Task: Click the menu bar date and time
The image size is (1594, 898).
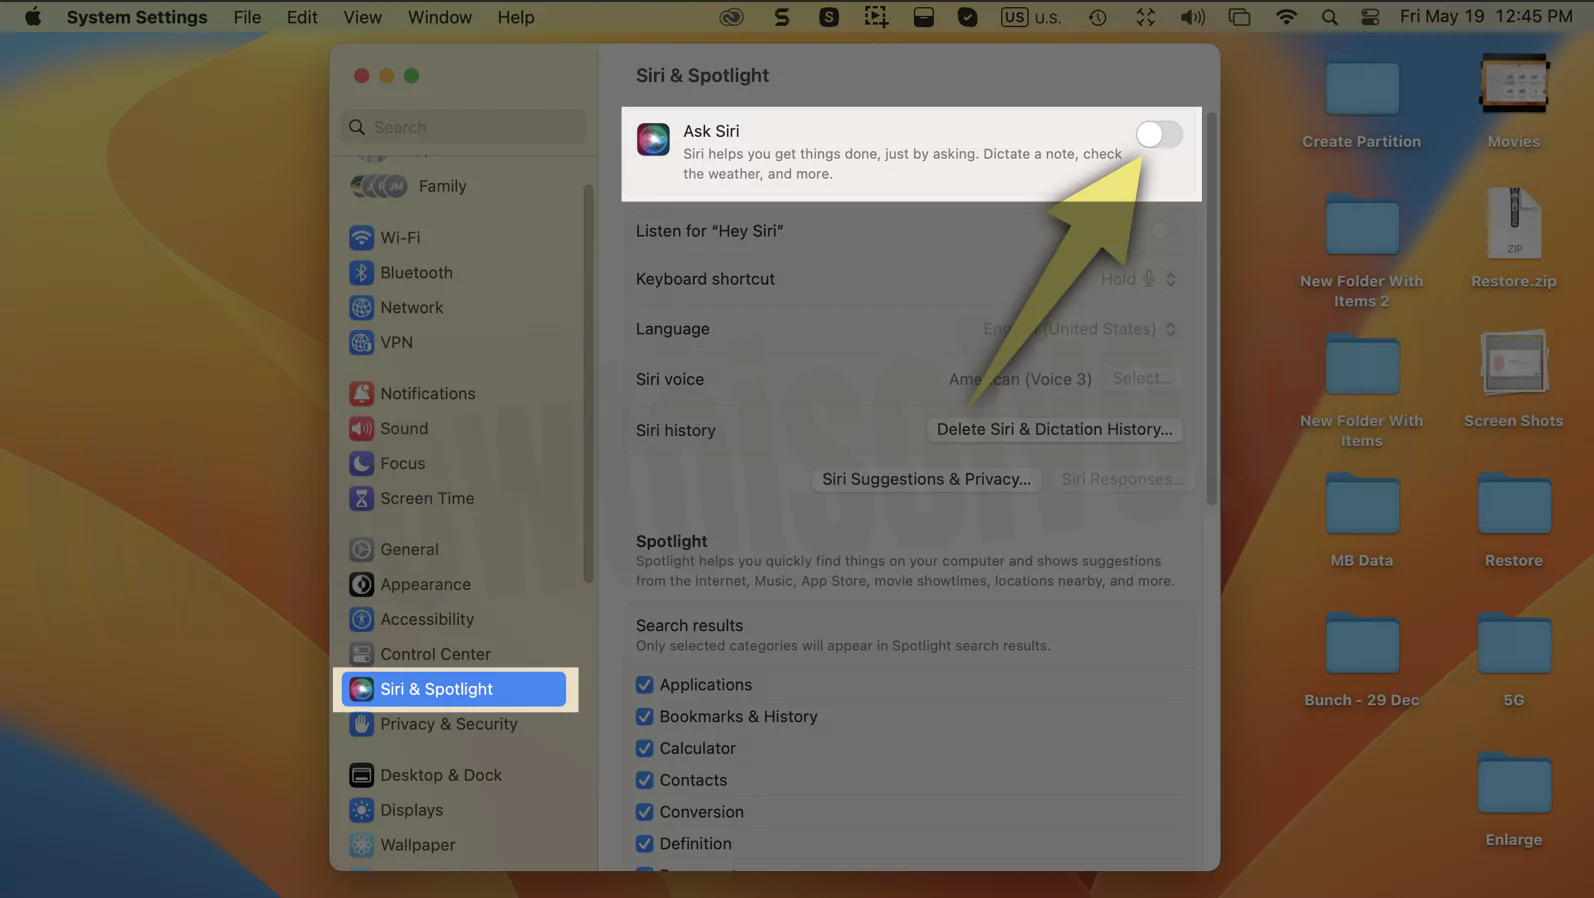Action: pyautogui.click(x=1486, y=17)
